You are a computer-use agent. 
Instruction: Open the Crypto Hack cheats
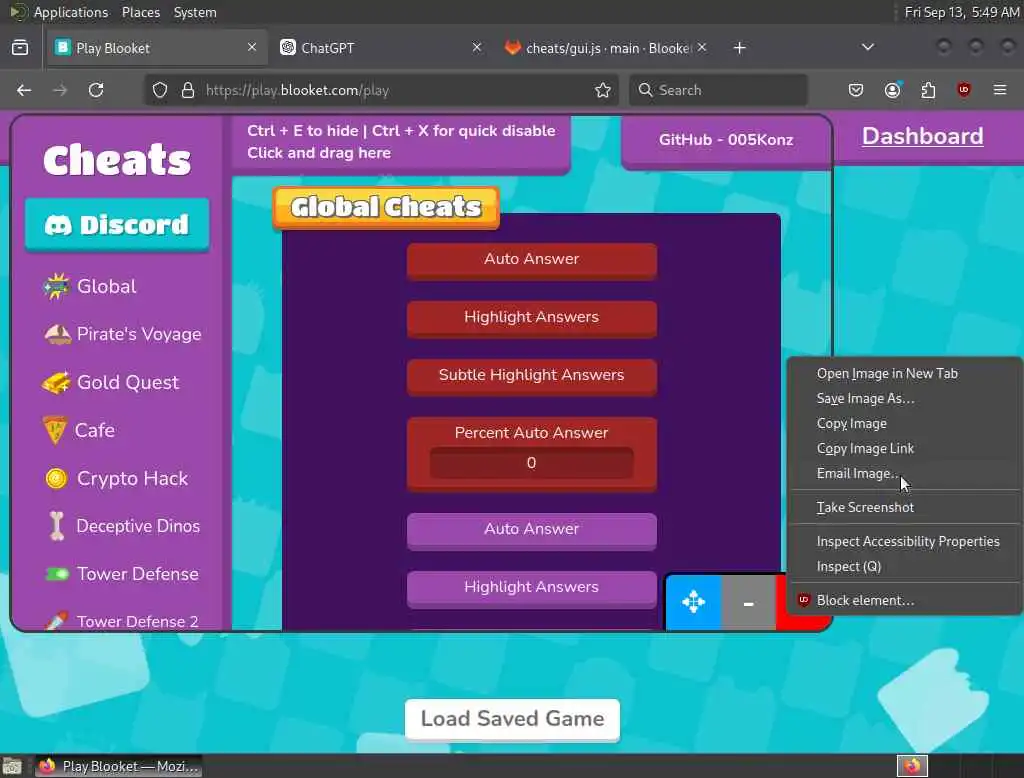116,479
